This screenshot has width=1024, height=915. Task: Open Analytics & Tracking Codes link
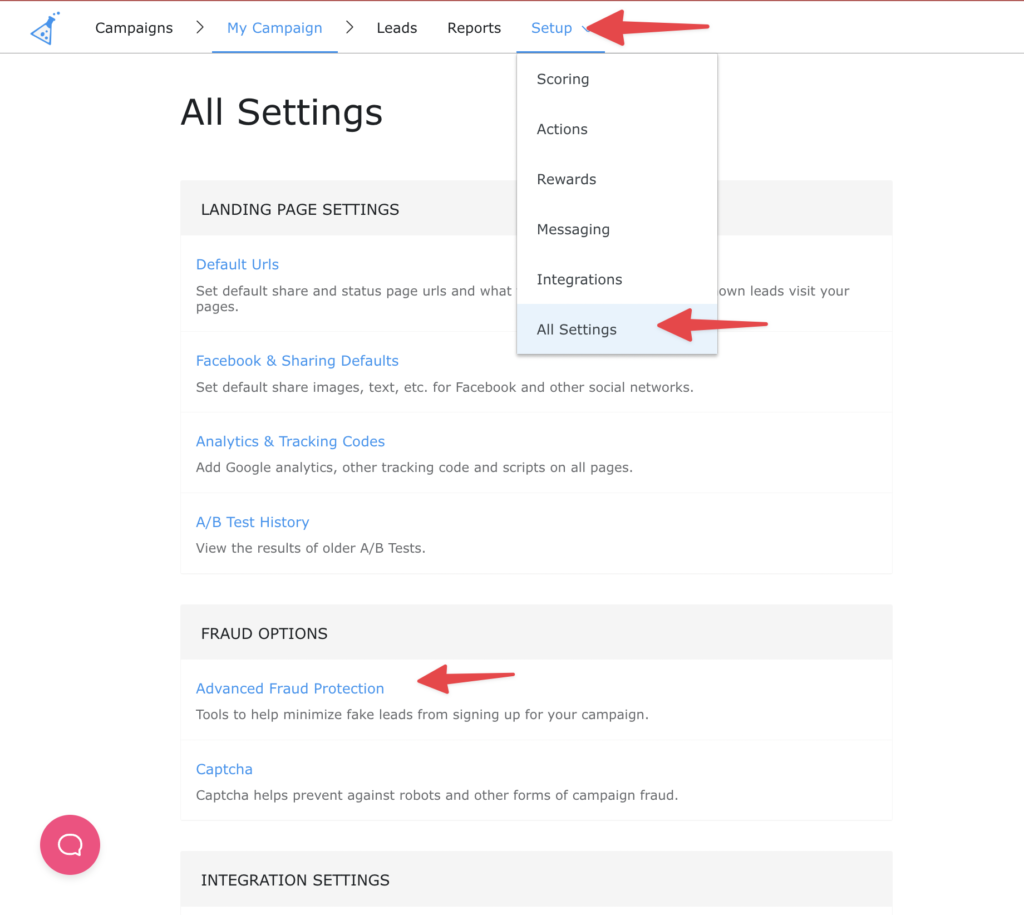[x=290, y=441]
